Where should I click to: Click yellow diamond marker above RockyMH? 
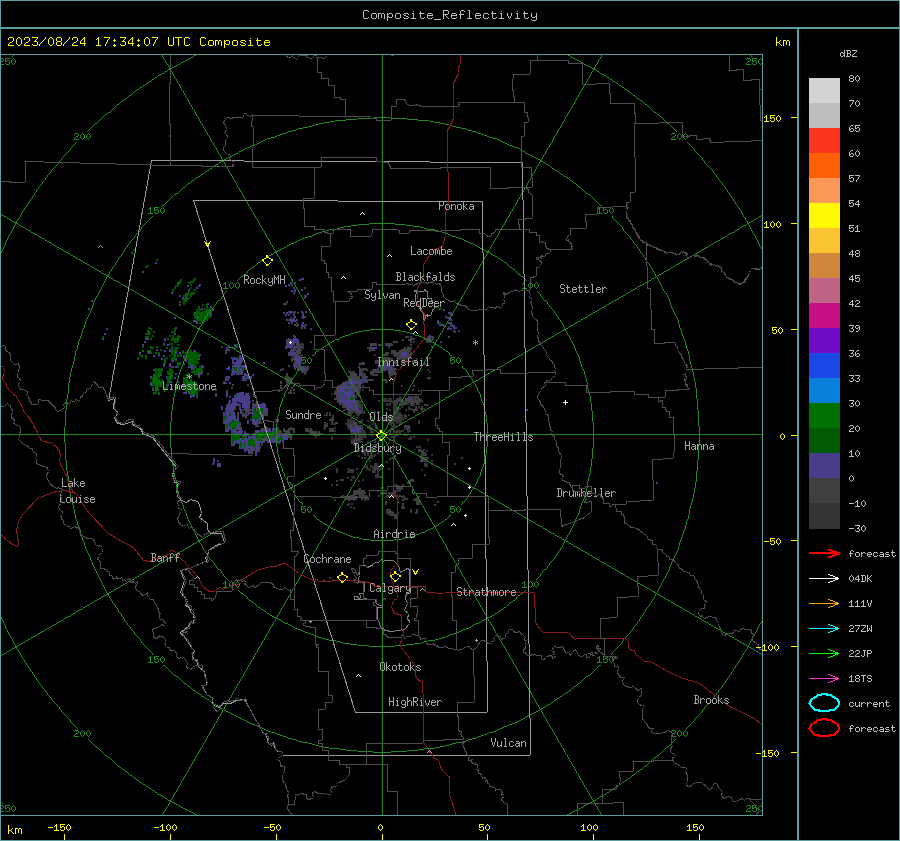tap(267, 261)
